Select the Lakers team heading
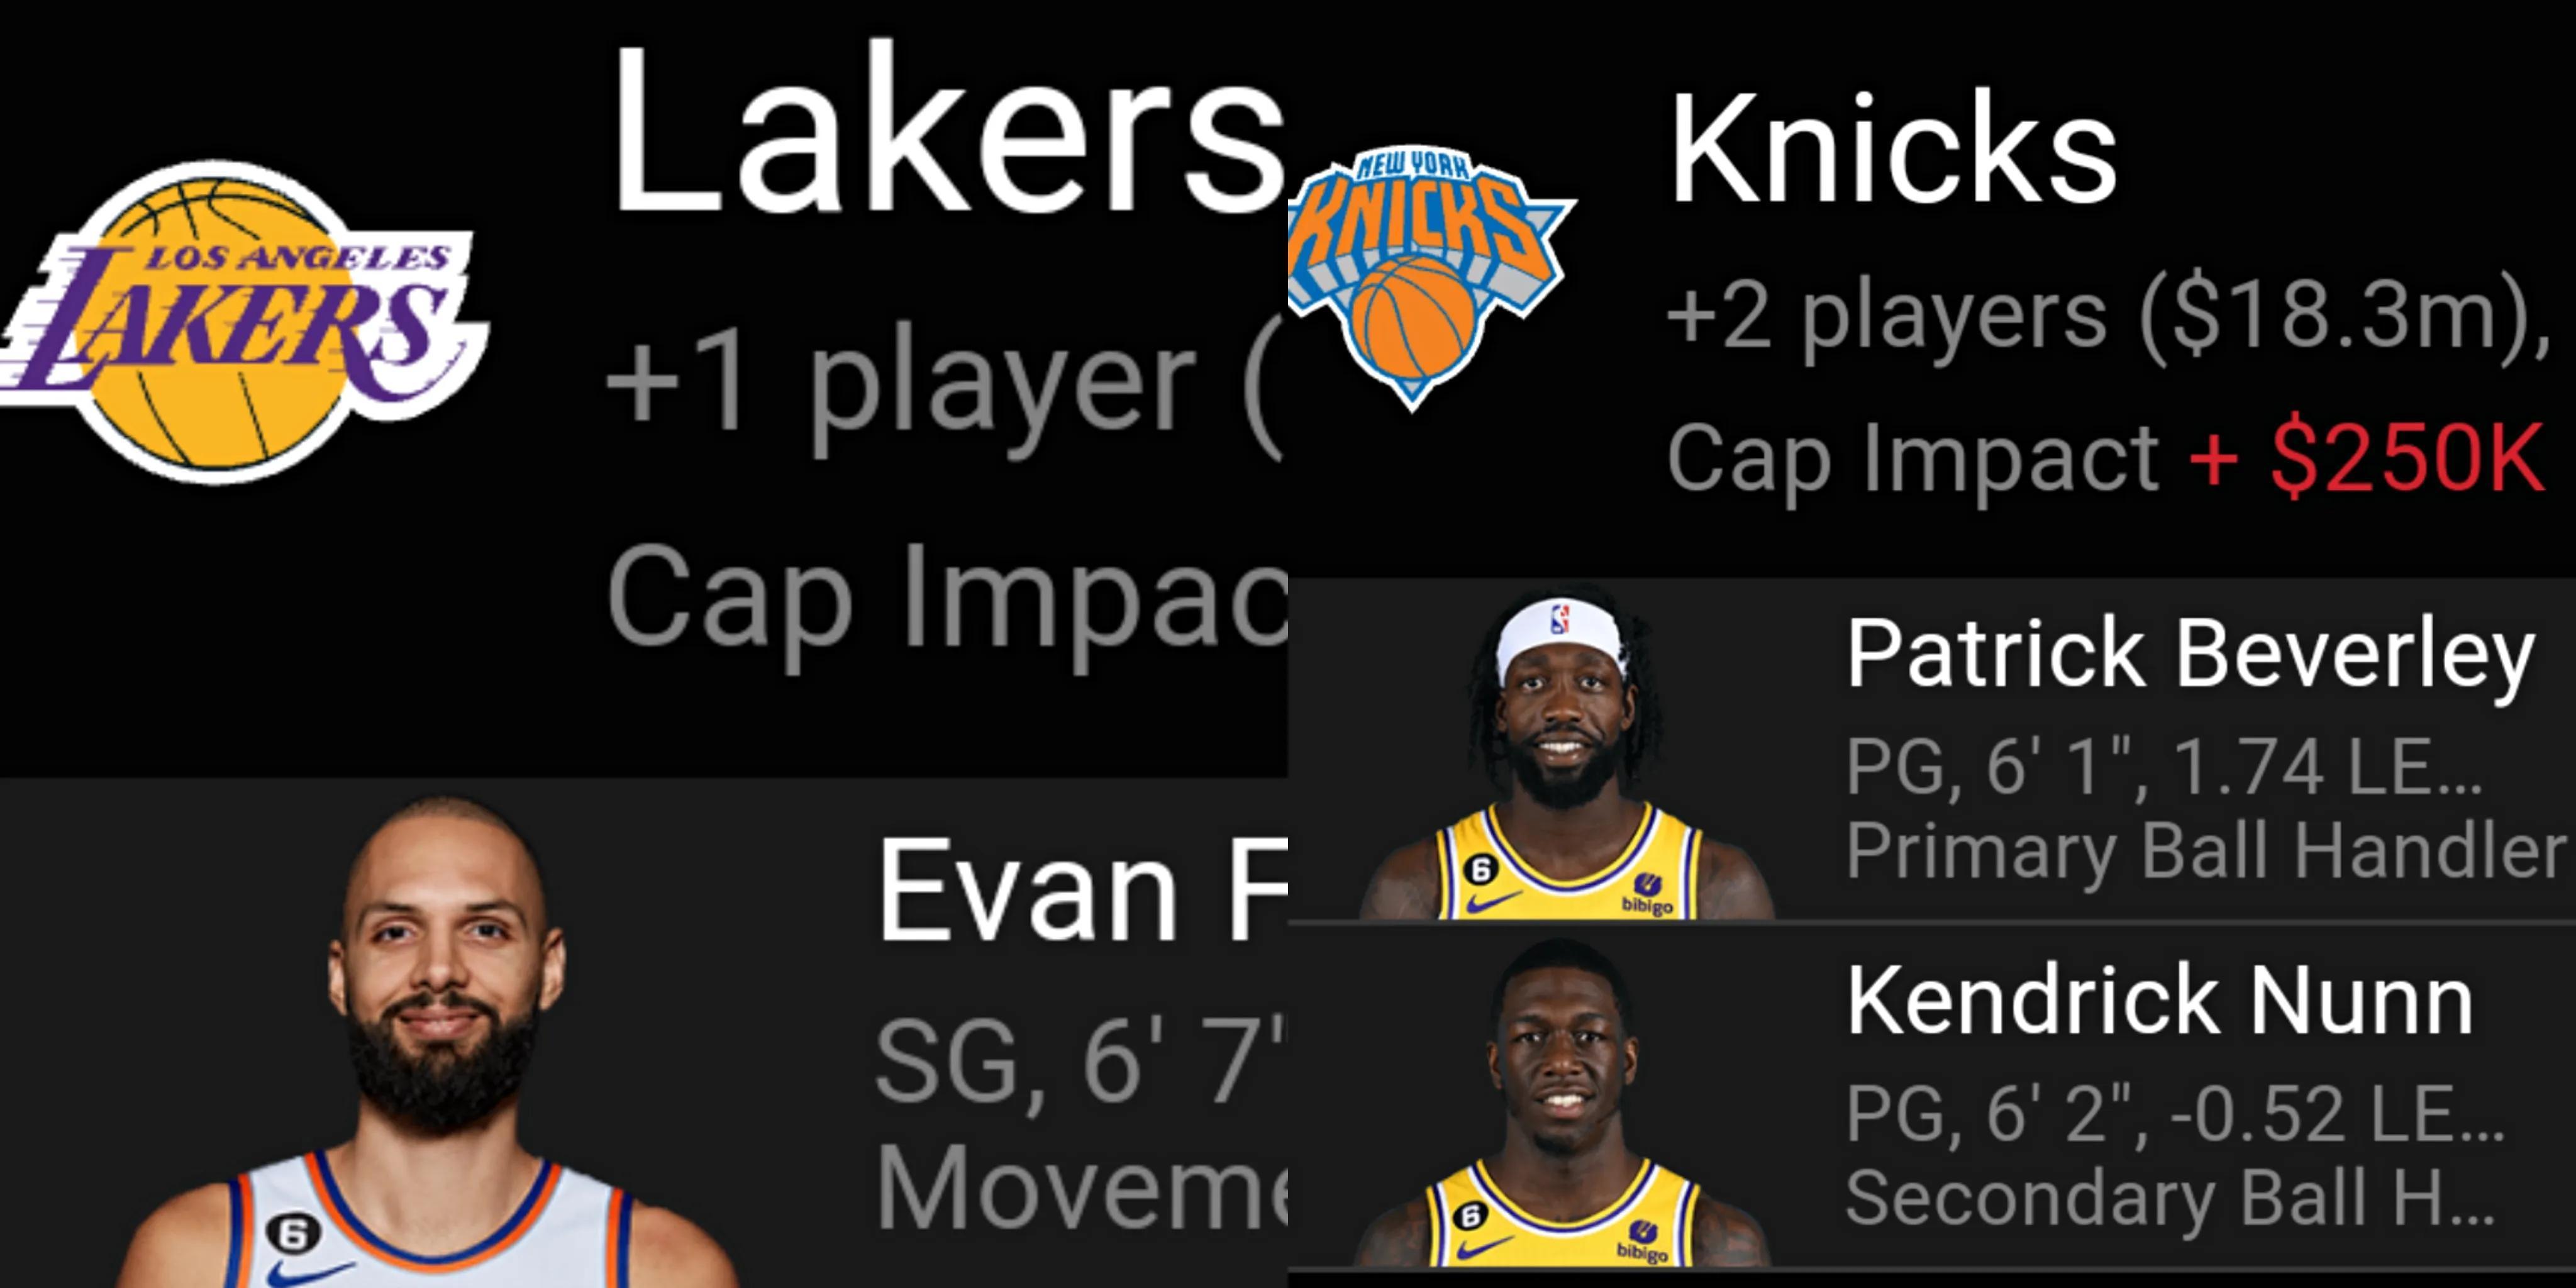Screen dimensions: 2576x1288 tap(945, 130)
